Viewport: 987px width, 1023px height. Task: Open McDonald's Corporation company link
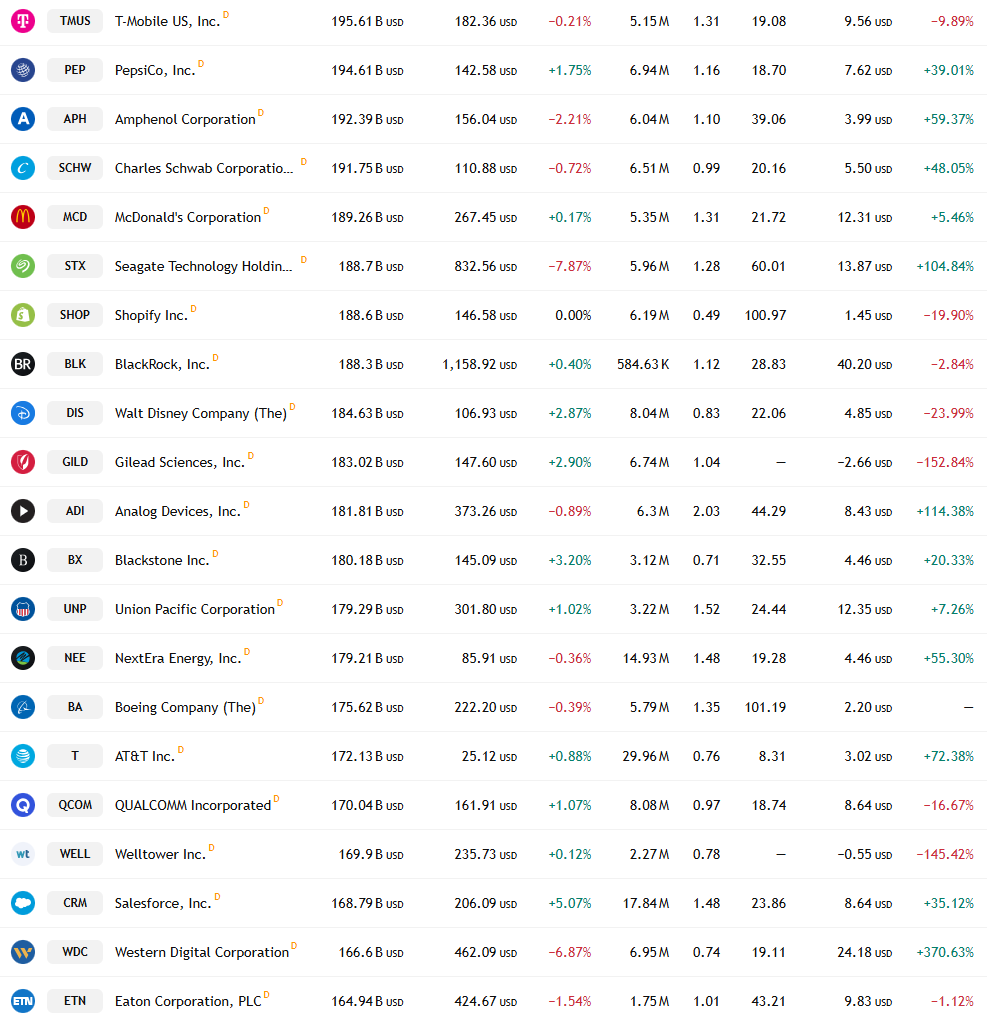tap(187, 217)
